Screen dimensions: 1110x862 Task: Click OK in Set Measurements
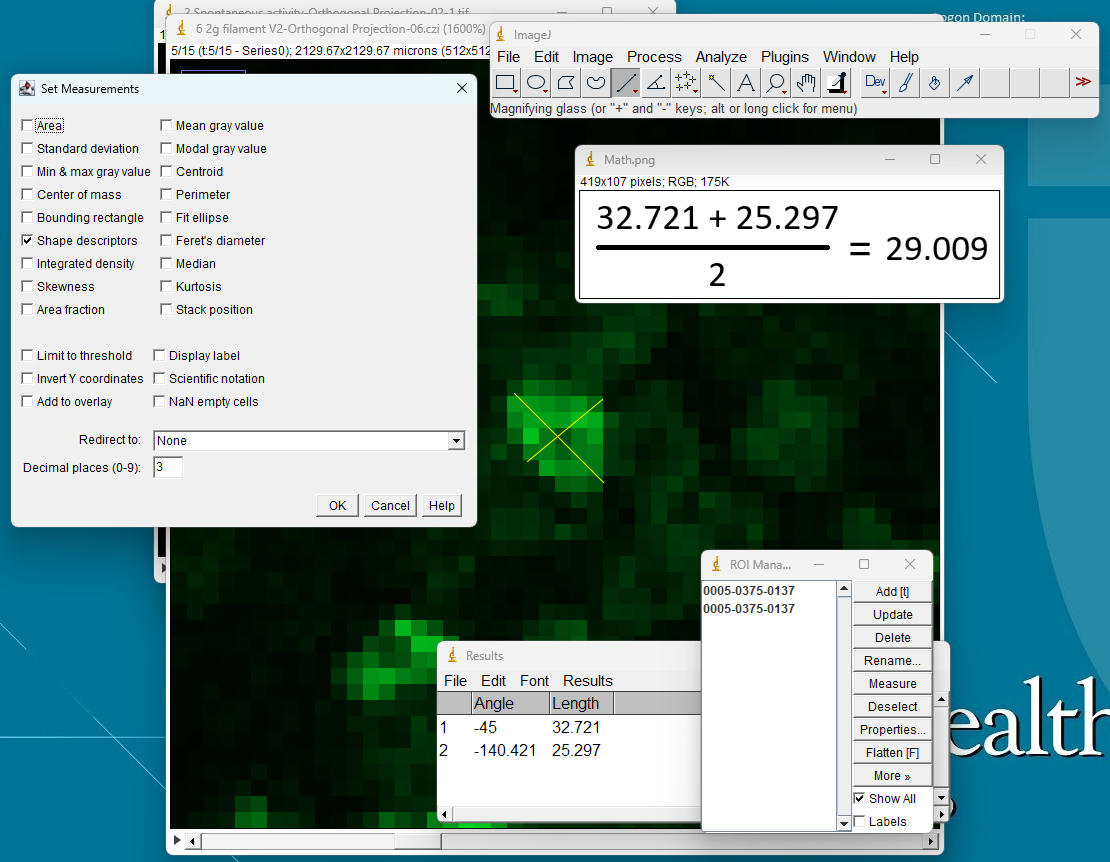pos(337,506)
